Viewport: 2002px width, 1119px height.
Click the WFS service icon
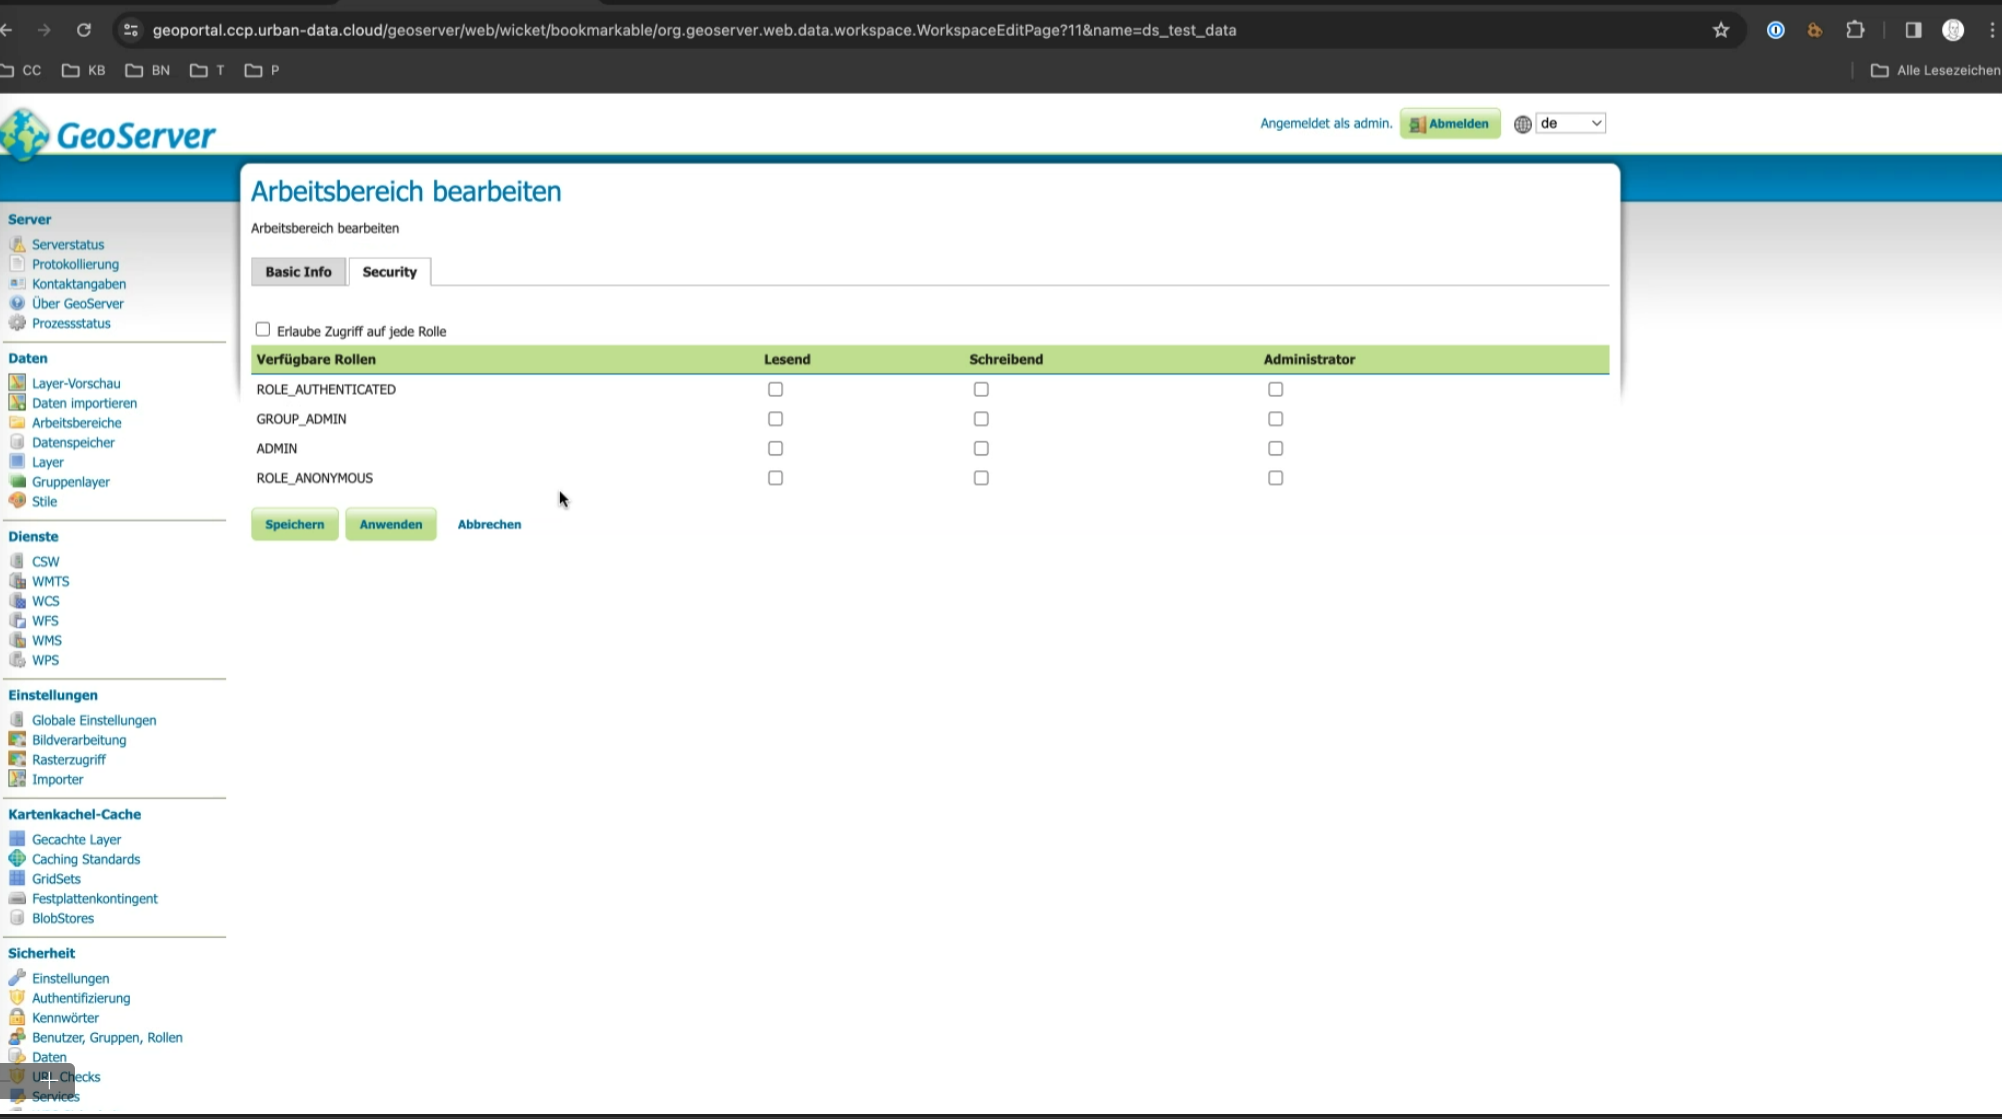coord(17,620)
